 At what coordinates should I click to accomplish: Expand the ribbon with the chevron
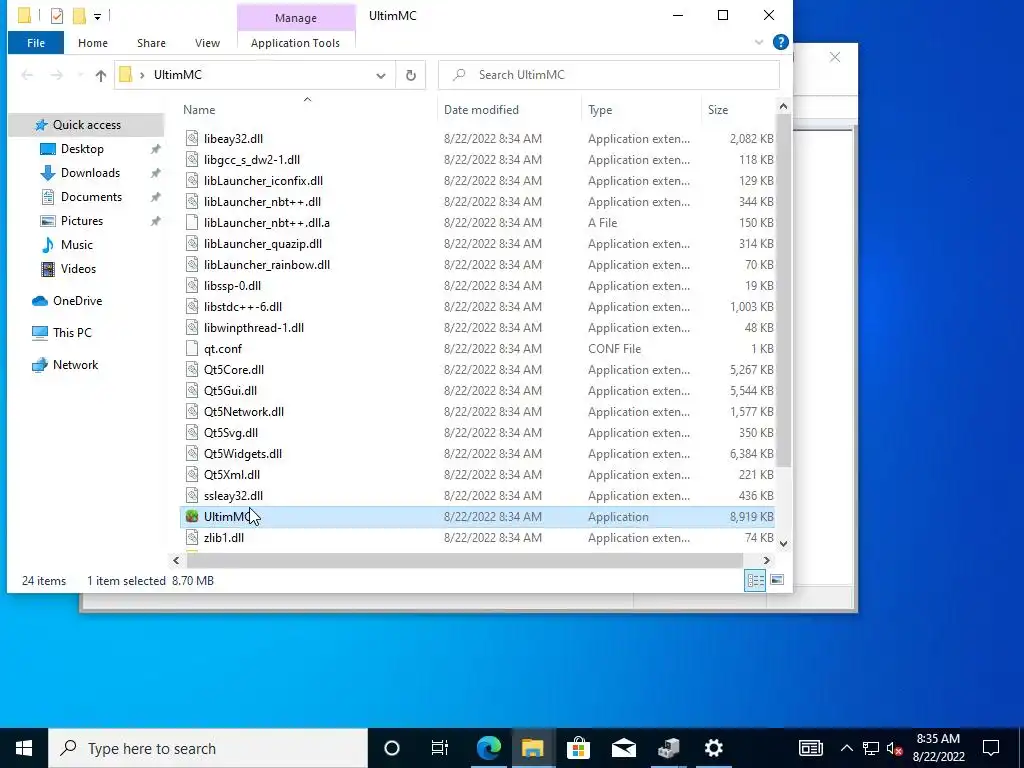click(759, 42)
